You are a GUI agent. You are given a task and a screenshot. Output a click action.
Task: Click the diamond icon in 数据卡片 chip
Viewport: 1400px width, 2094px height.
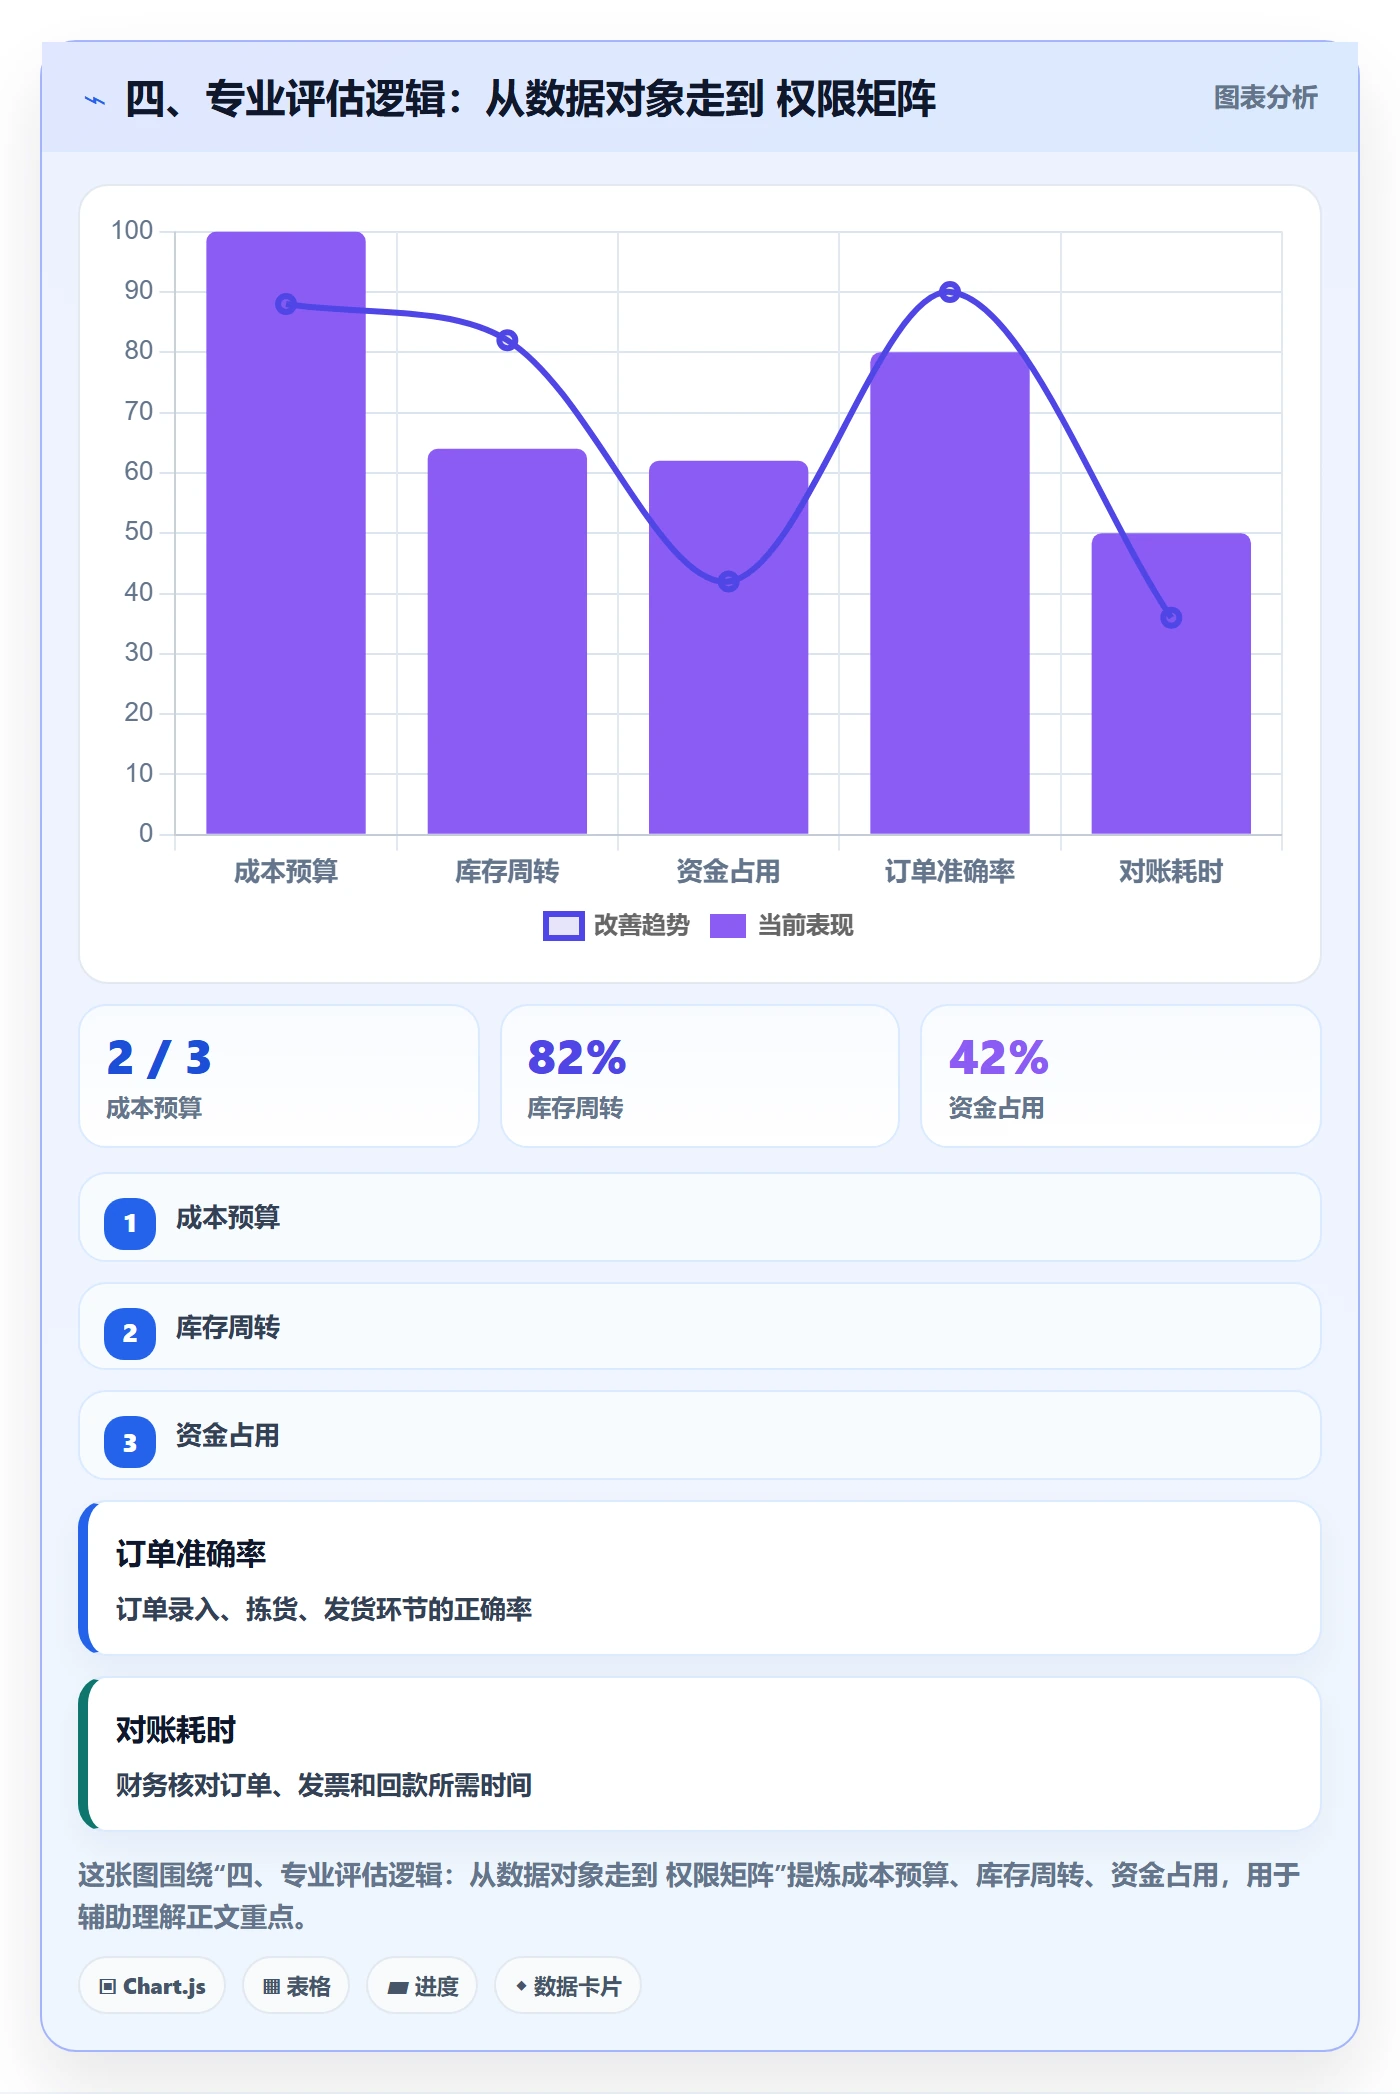tap(521, 1986)
